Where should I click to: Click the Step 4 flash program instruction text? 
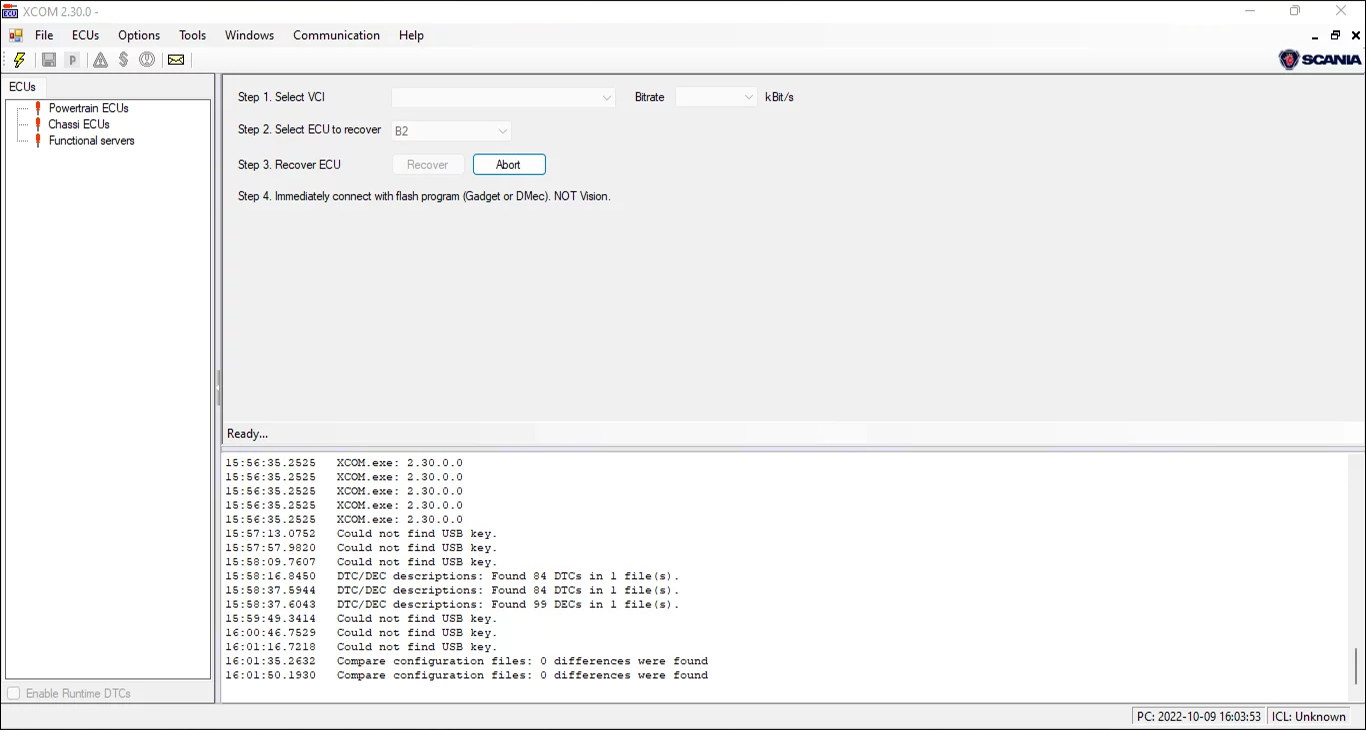point(424,196)
